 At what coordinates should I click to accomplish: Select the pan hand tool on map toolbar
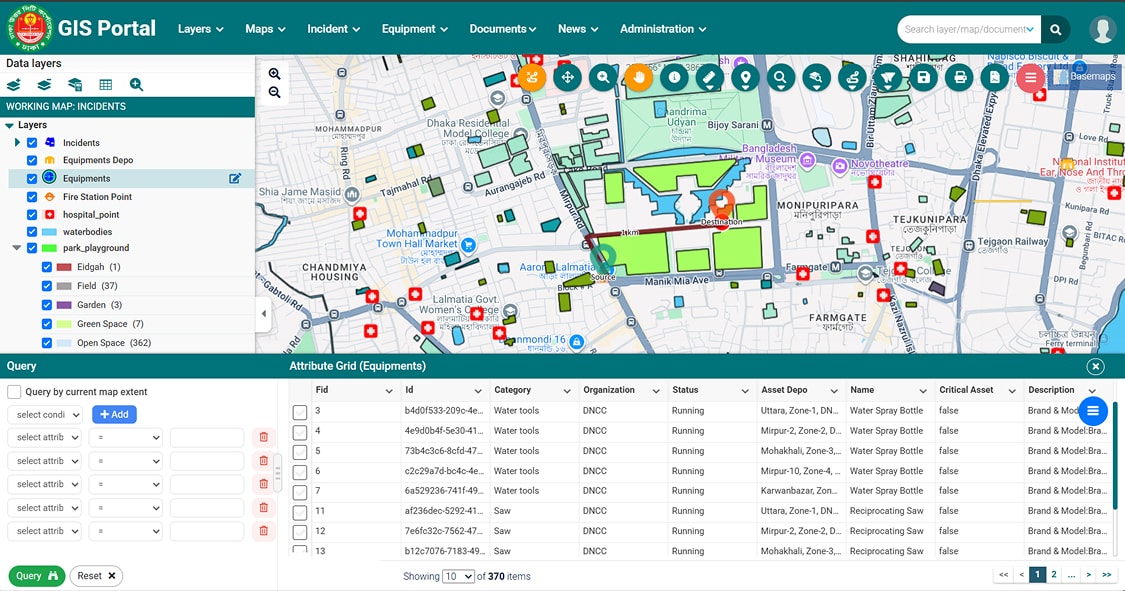(x=638, y=77)
